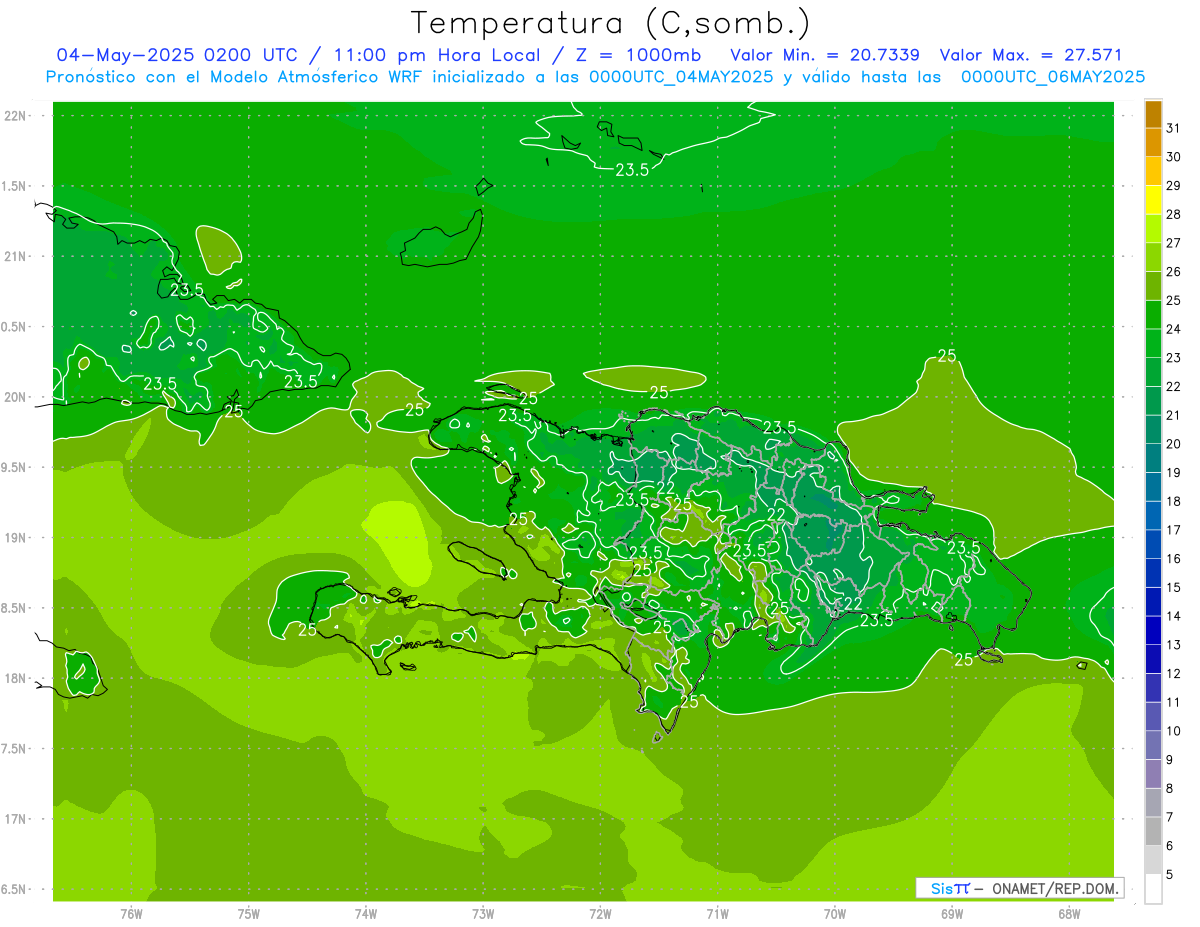Click the '1.5N' latitude label
The width and height of the screenshot is (1200, 927).
click(x=15, y=186)
